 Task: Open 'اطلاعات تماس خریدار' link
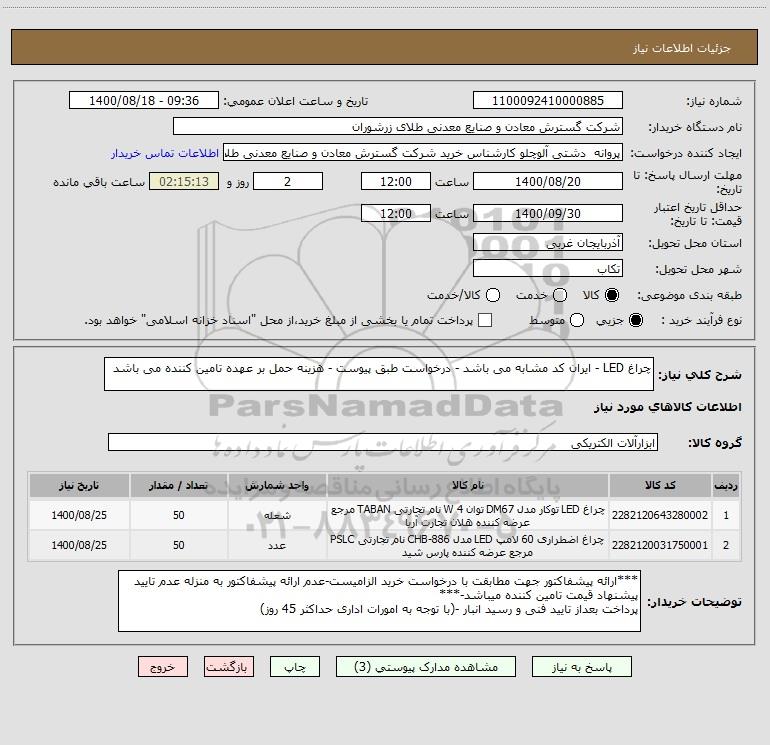pos(165,153)
